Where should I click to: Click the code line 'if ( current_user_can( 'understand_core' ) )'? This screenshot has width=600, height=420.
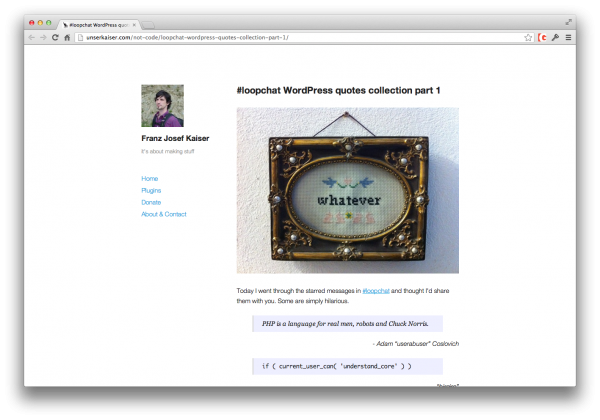pyautogui.click(x=337, y=366)
